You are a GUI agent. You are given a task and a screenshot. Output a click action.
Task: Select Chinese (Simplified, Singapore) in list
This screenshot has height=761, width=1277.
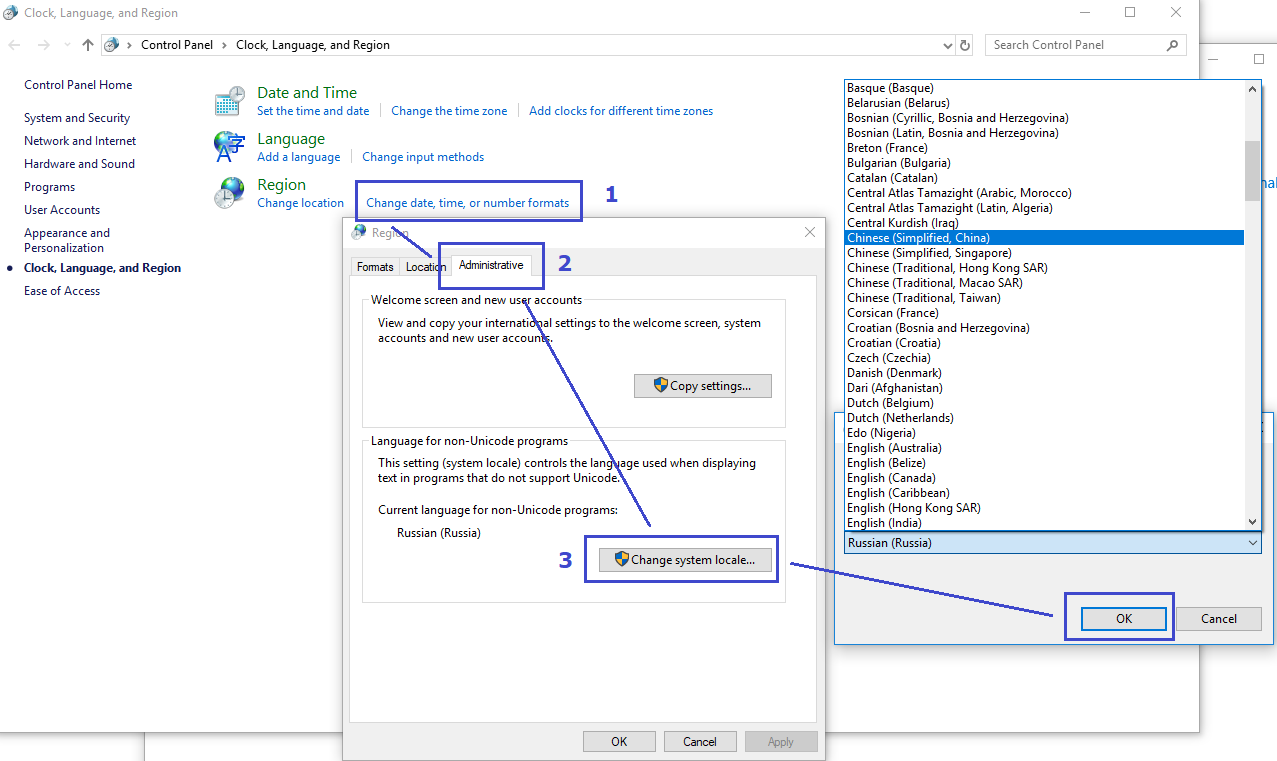[1044, 253]
